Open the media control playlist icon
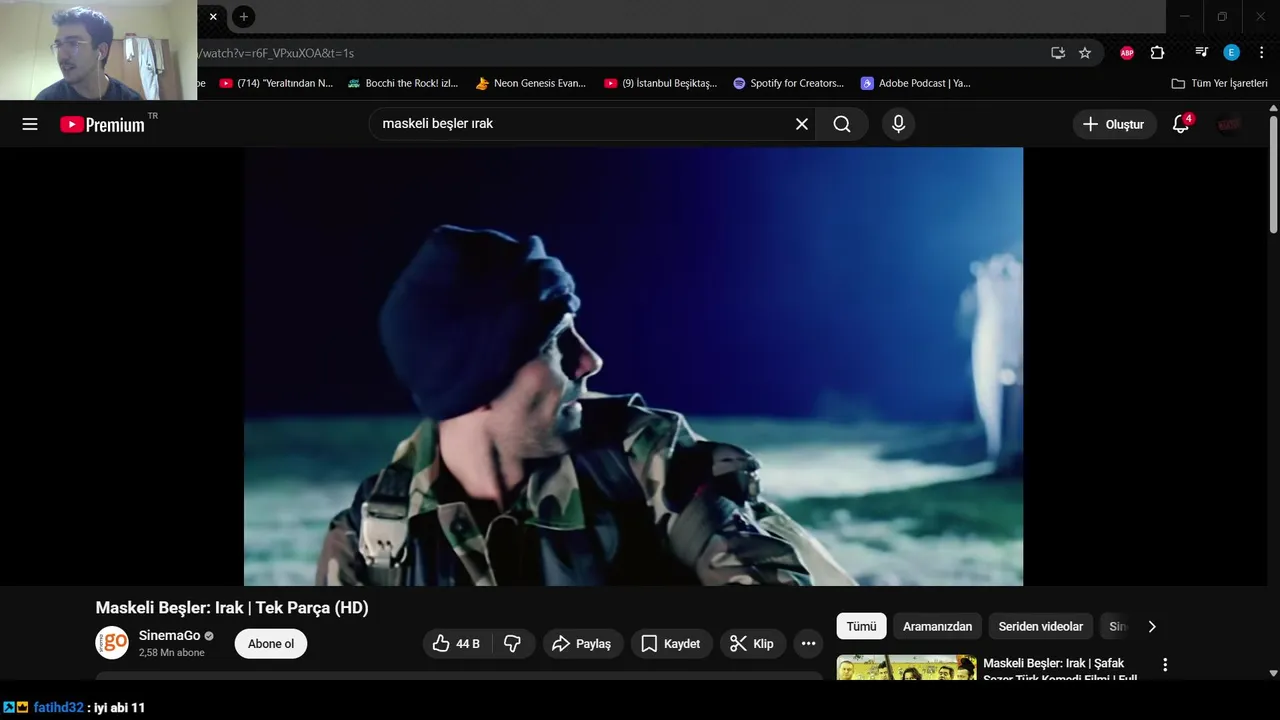This screenshot has height=720, width=1280. pyautogui.click(x=1202, y=53)
